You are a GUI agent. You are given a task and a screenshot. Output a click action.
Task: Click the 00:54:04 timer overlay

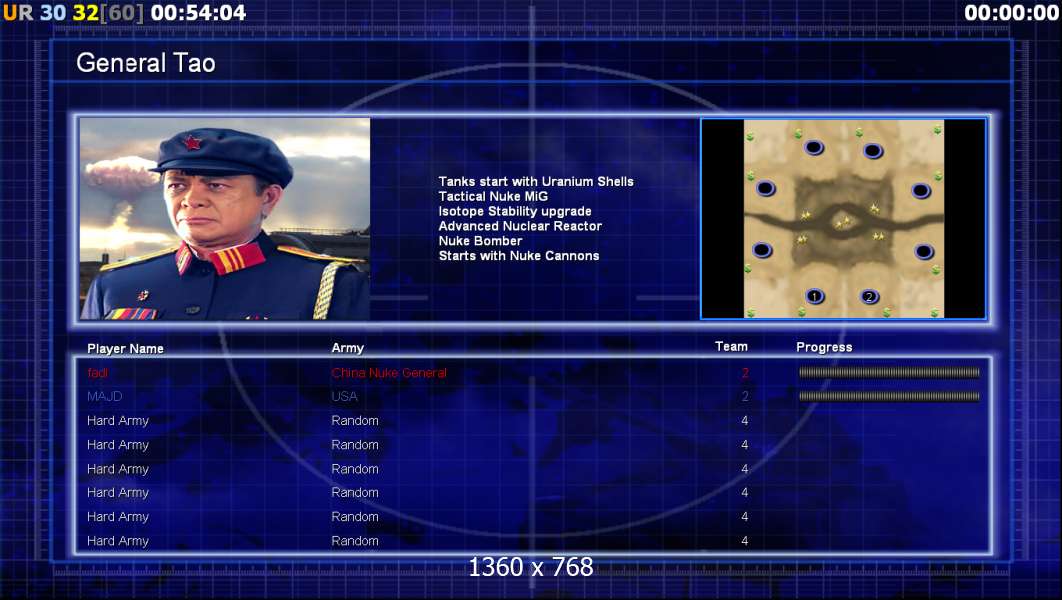(198, 13)
